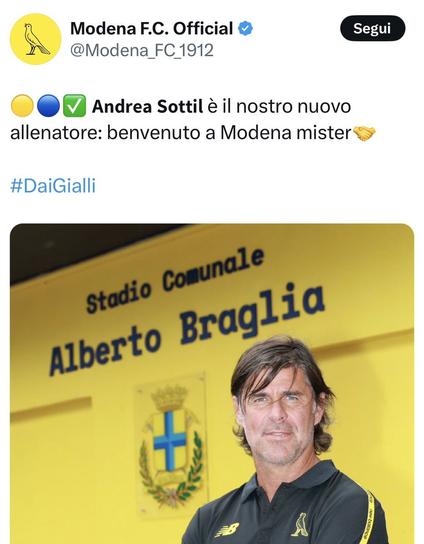Open Modena F.C. Official display name
Screen dimensions: 424x544
pos(152,28)
